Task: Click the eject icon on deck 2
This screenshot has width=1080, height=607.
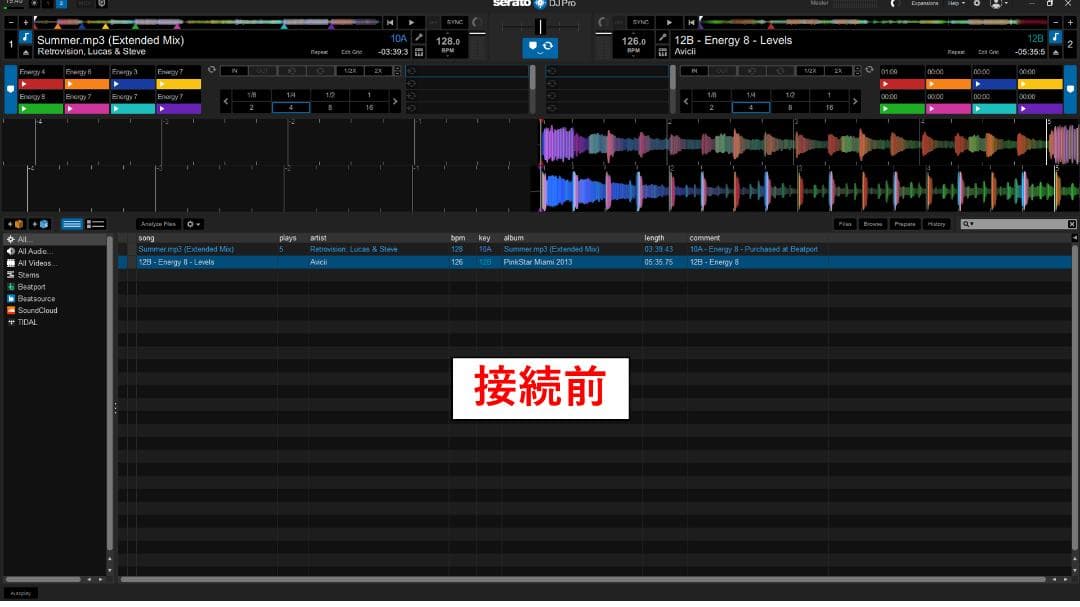Action: click(1055, 50)
